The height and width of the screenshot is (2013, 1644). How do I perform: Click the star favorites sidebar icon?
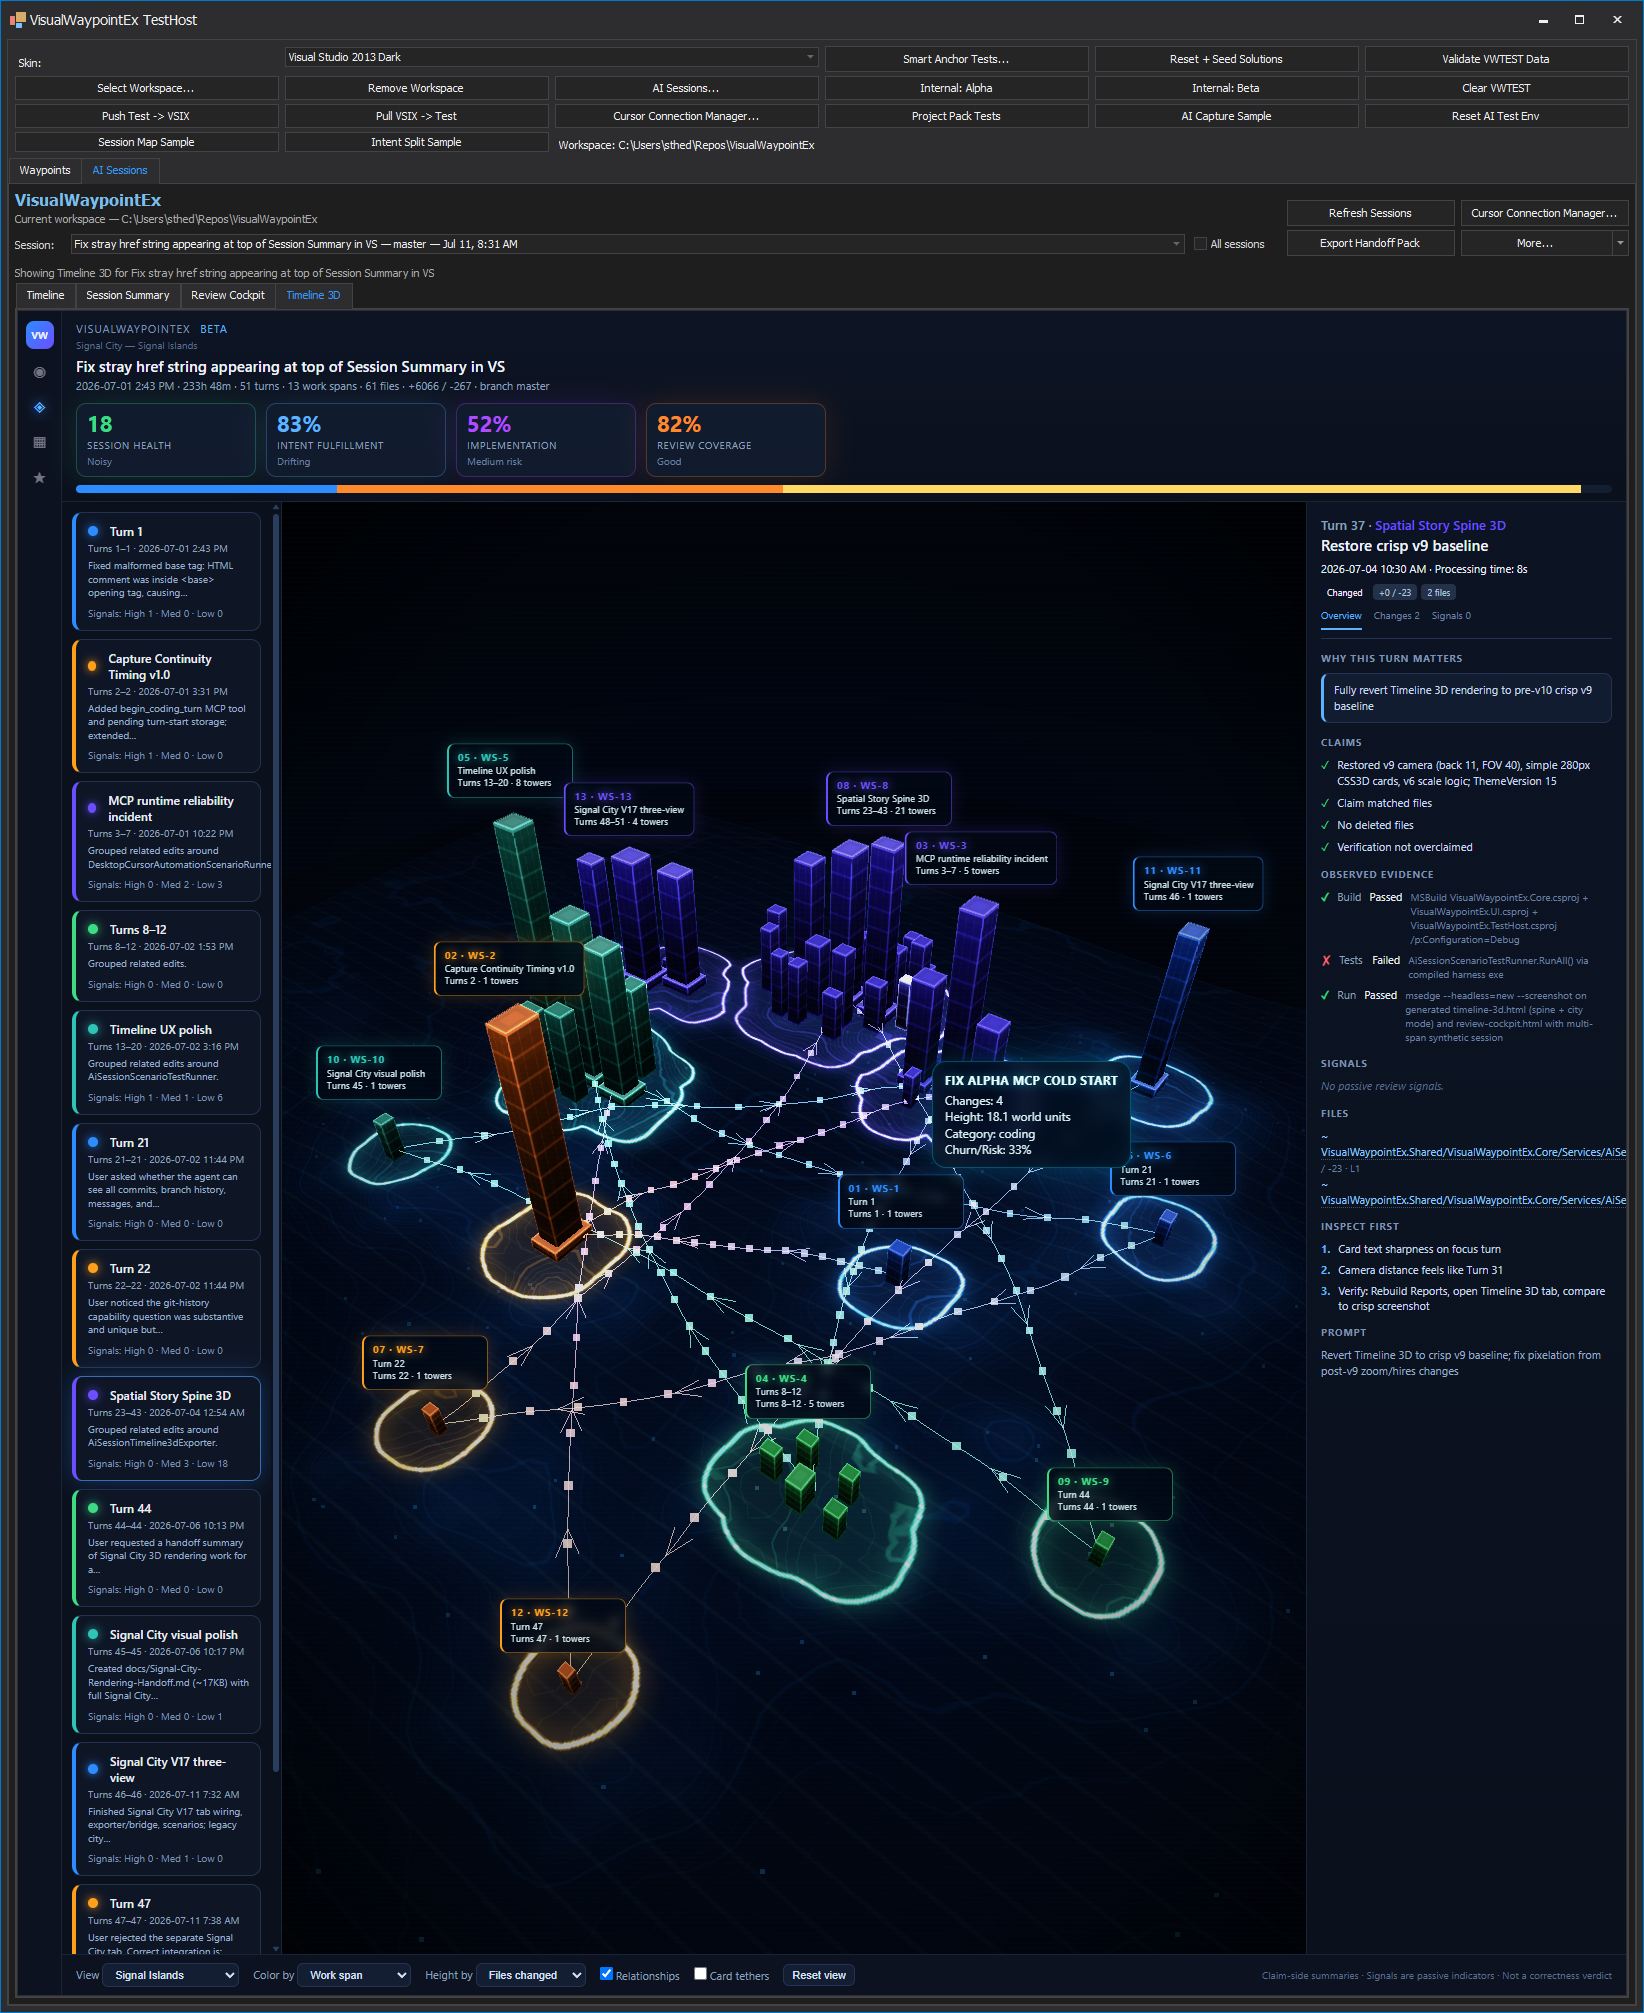[39, 477]
